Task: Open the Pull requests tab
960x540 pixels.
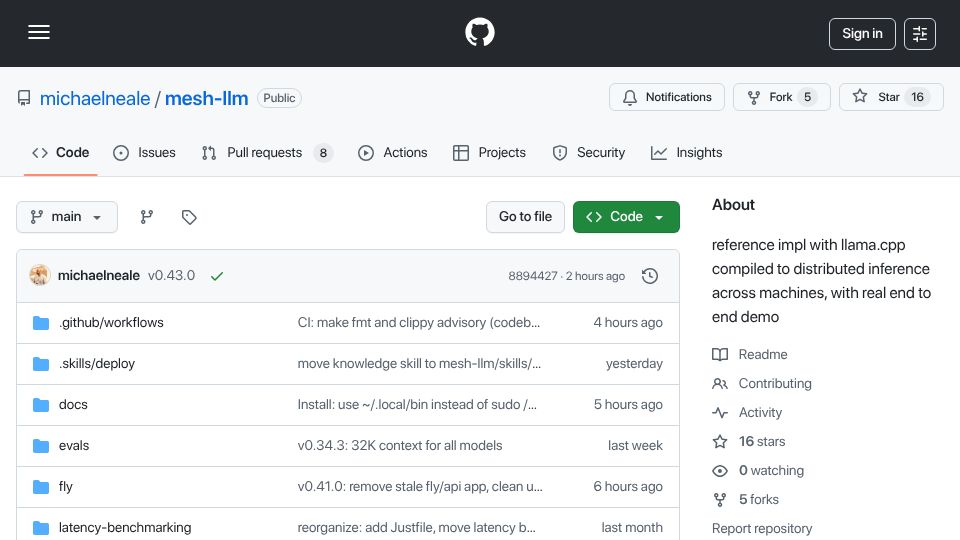Action: [267, 152]
